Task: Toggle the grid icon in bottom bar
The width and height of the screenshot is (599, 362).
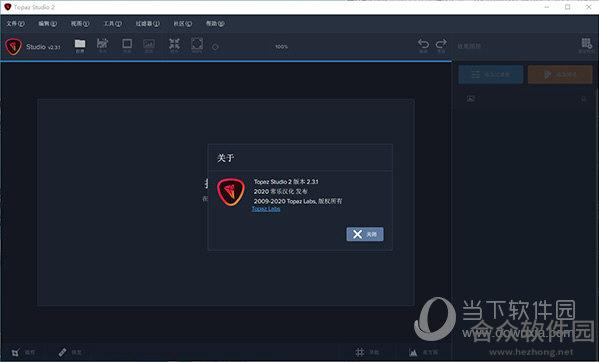Action: (x=360, y=352)
